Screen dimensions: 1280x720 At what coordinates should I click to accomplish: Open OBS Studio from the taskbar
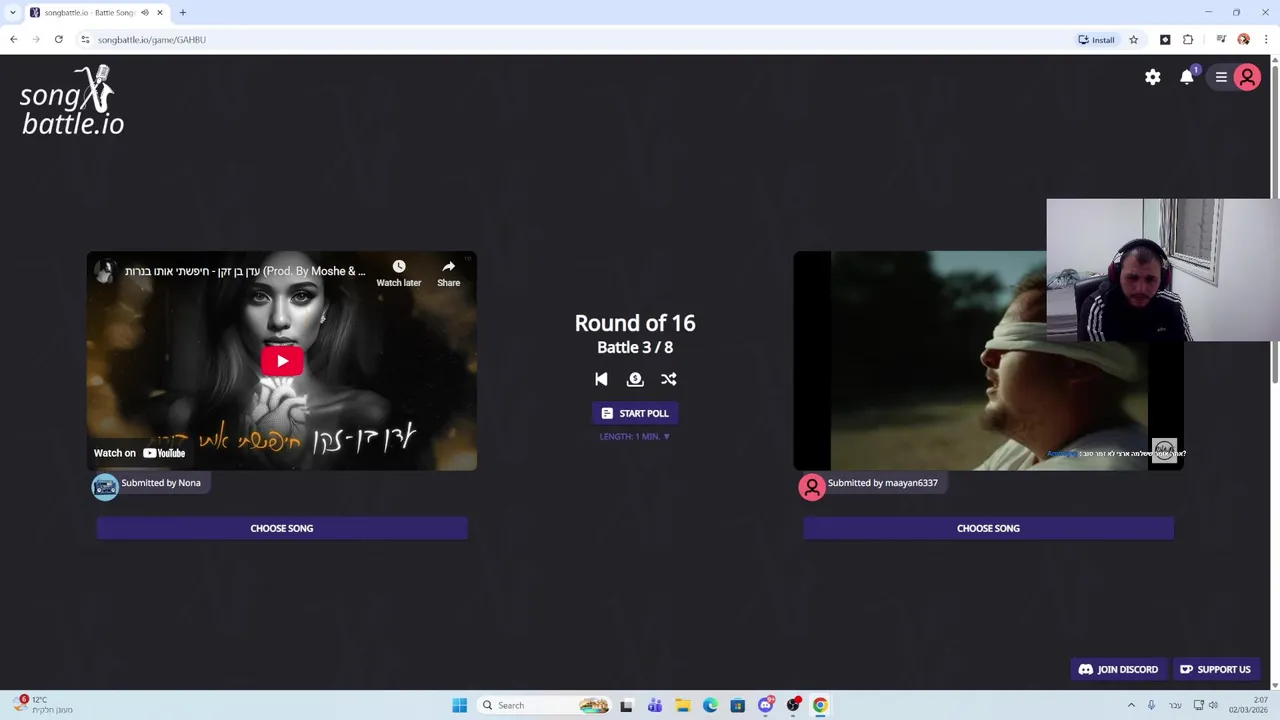(793, 705)
